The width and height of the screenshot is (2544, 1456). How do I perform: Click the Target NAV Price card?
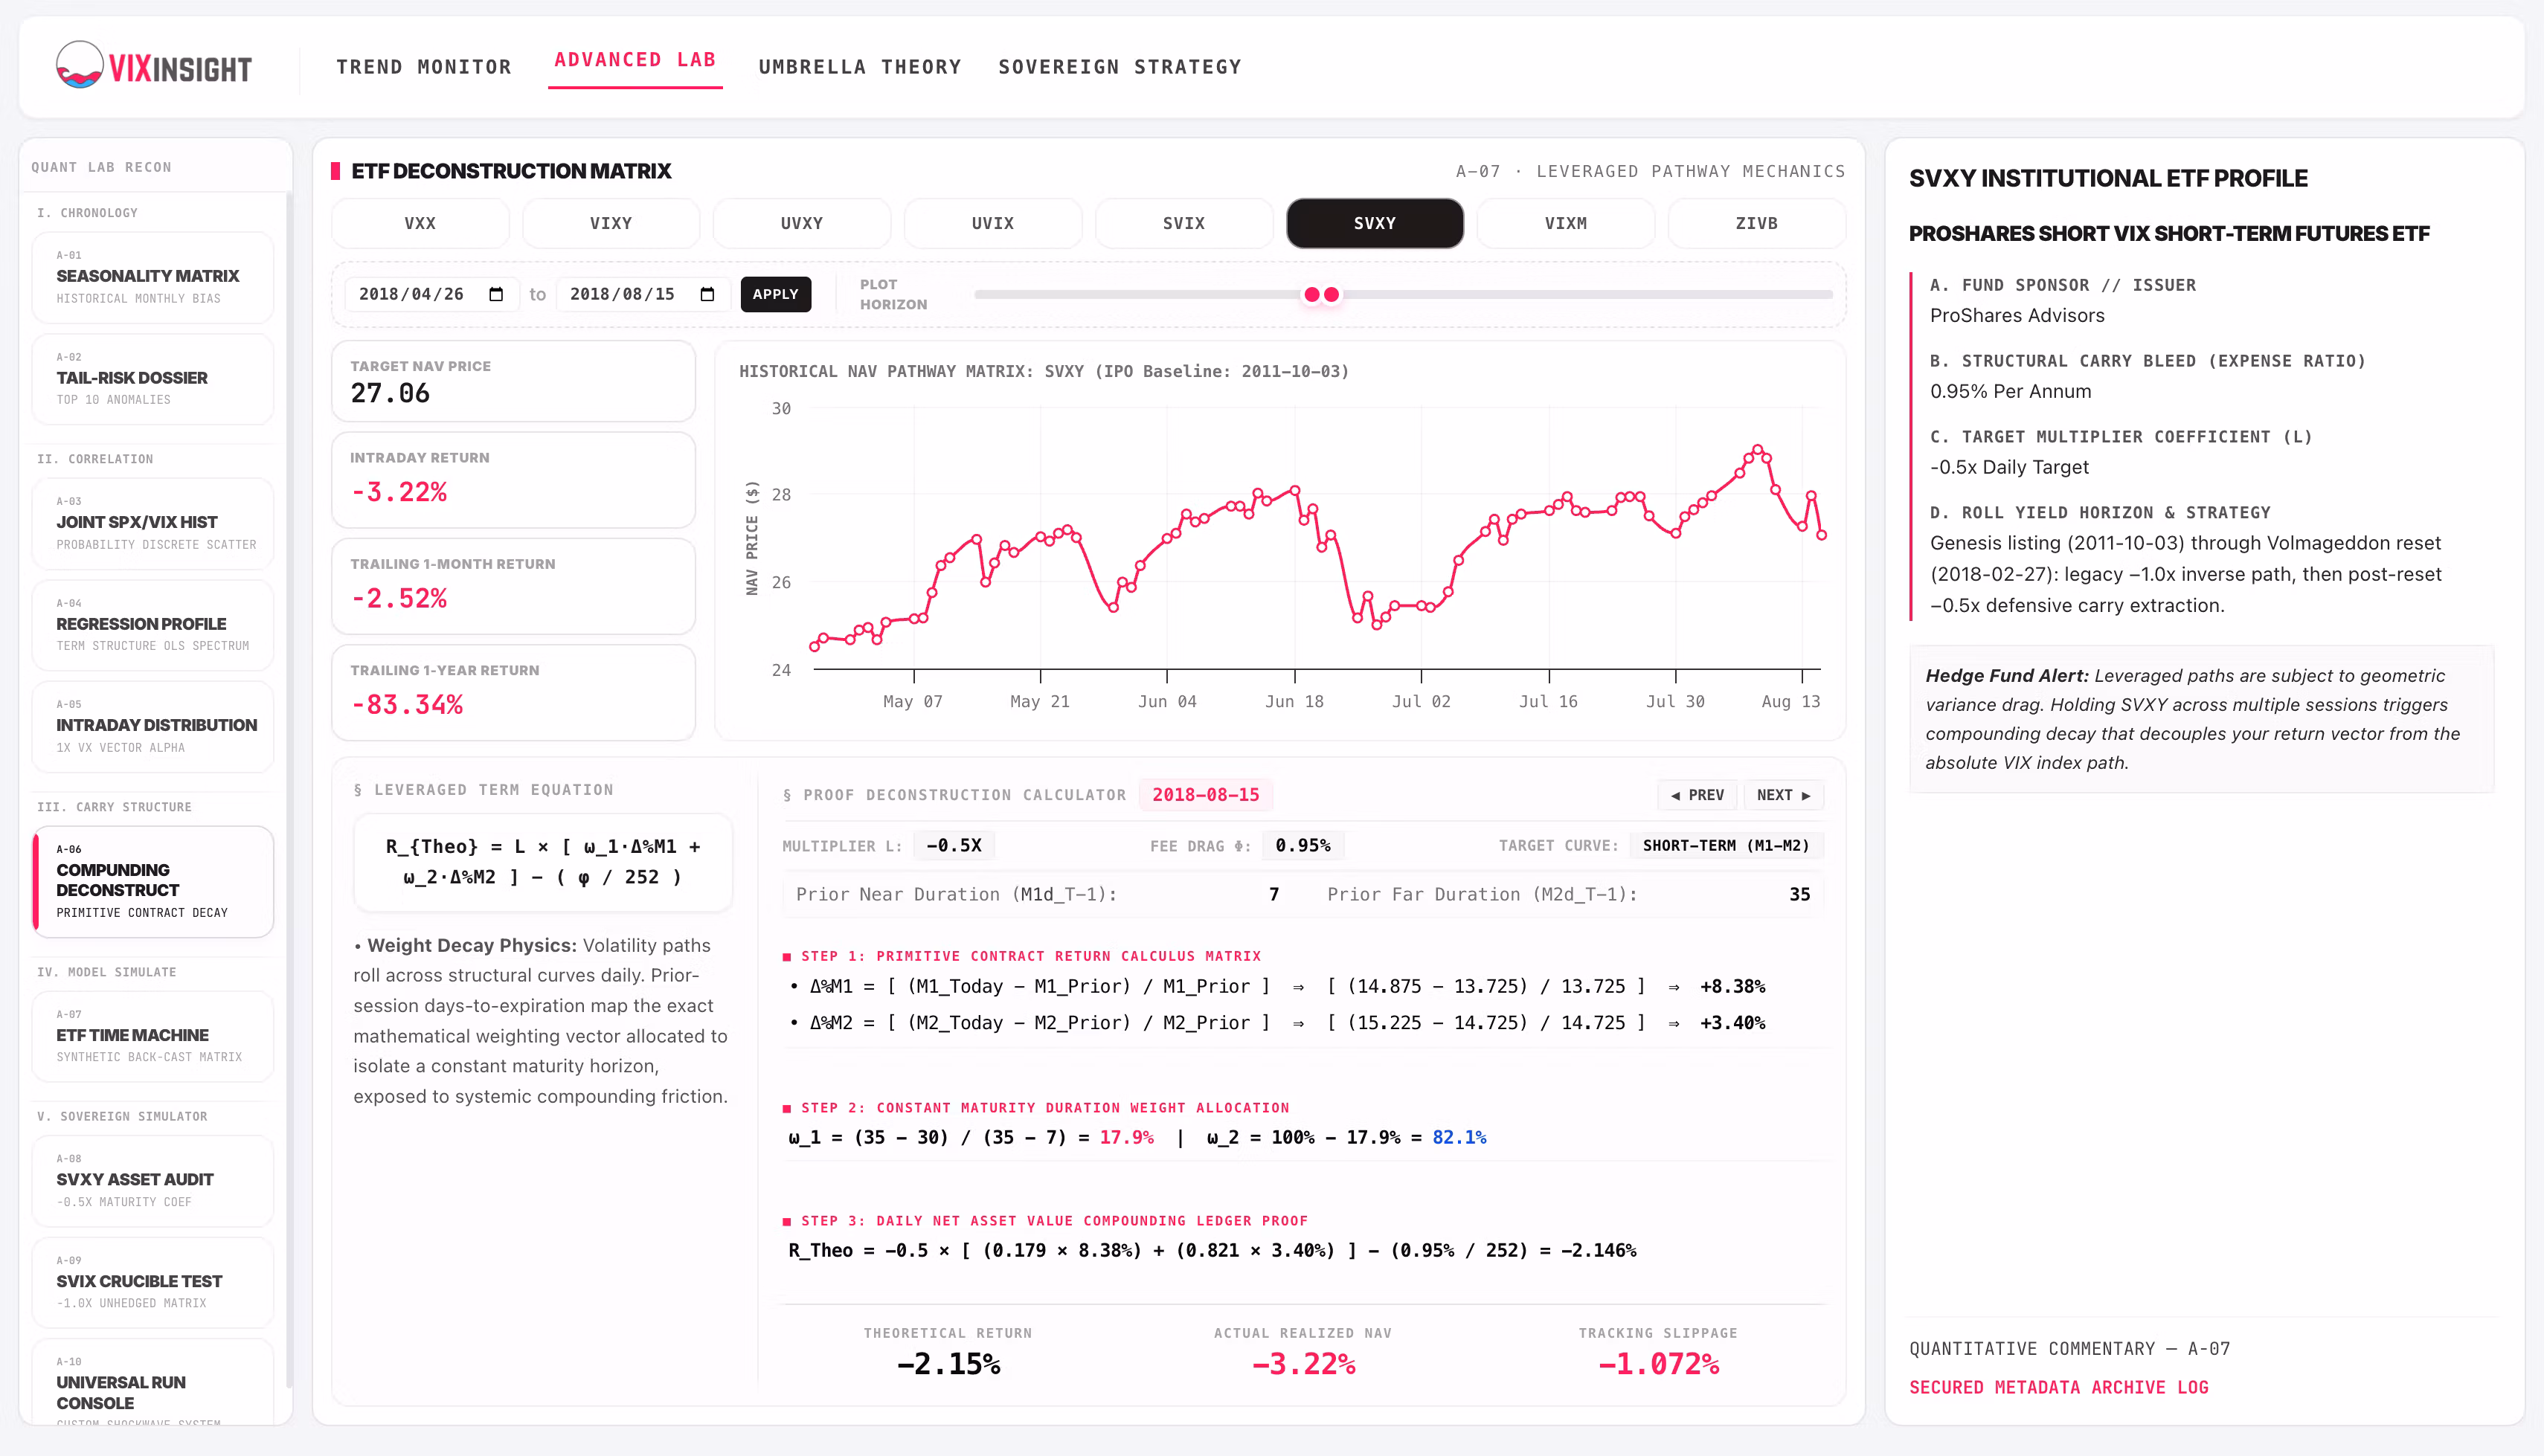tap(513, 381)
